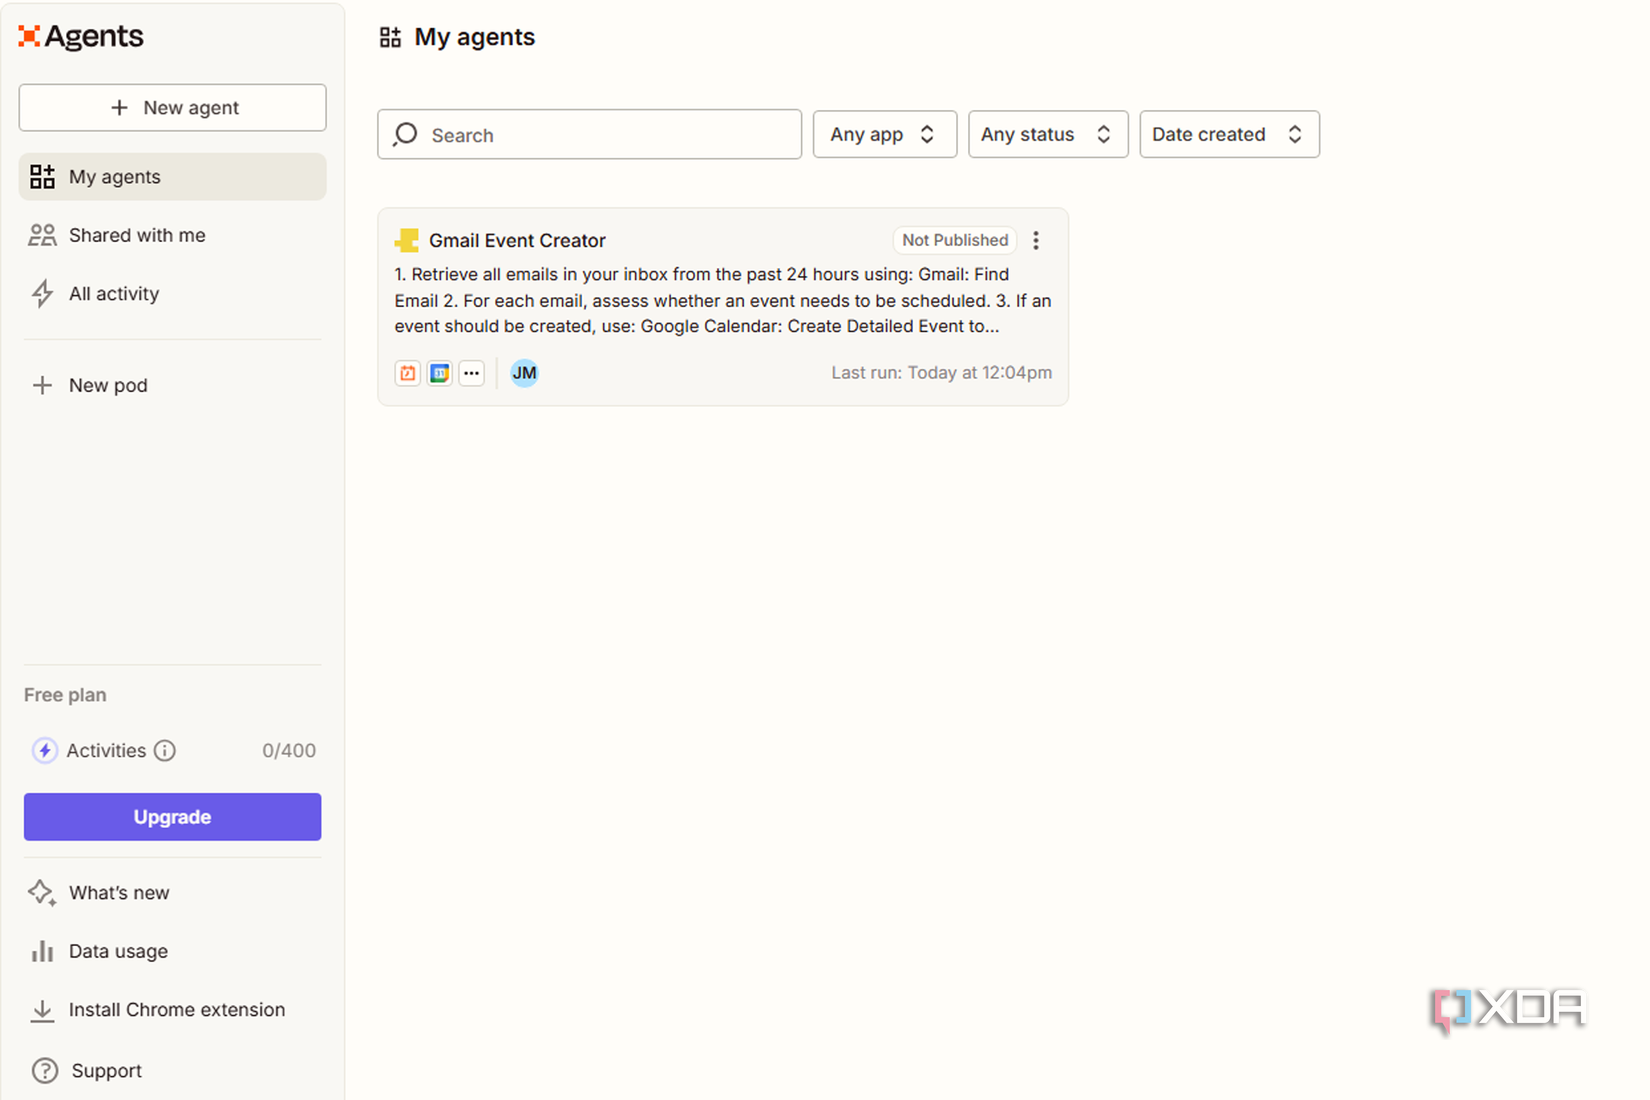Go to All activity page
The height and width of the screenshot is (1100, 1650).
pos(114,294)
